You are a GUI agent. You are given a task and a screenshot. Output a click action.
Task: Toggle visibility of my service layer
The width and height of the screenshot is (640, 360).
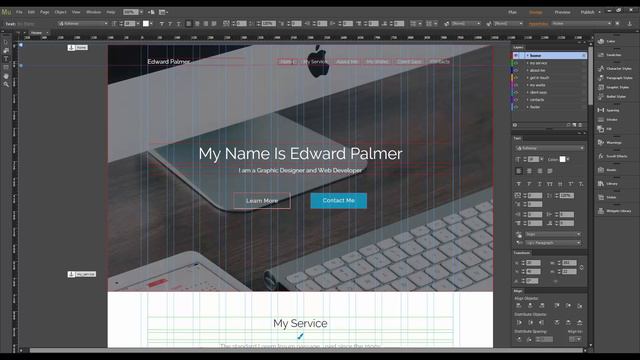coord(516,63)
